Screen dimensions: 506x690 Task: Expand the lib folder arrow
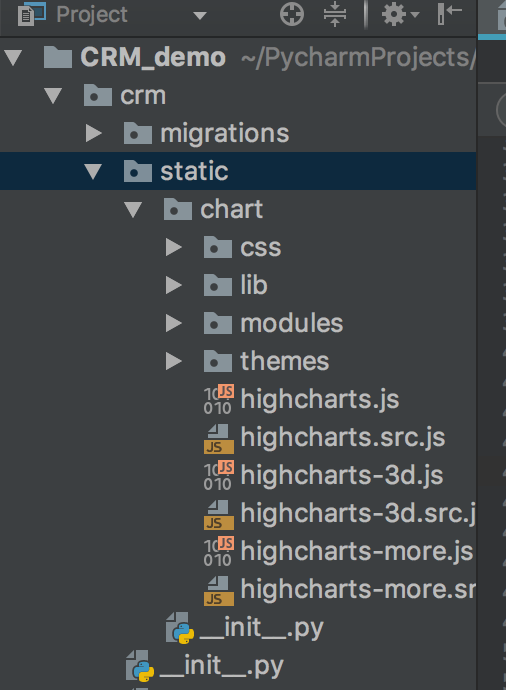pos(174,285)
